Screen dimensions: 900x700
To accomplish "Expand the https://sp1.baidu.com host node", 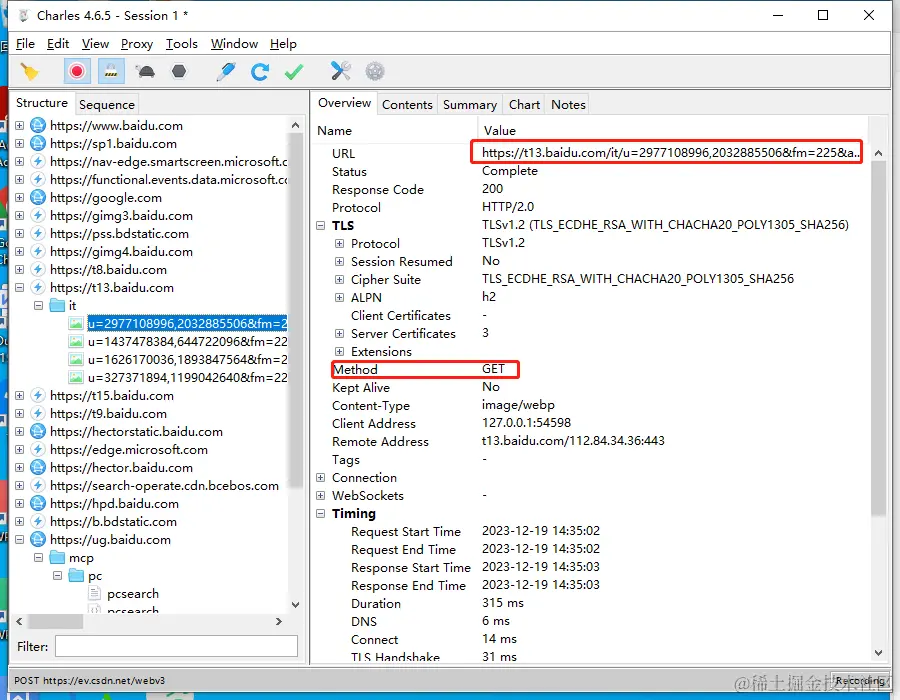I will 20,143.
